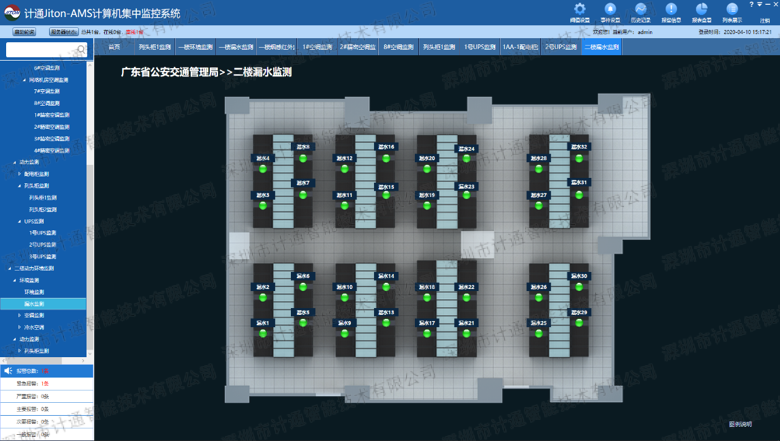Open the list display icon
The height and width of the screenshot is (441, 780).
(732, 9)
